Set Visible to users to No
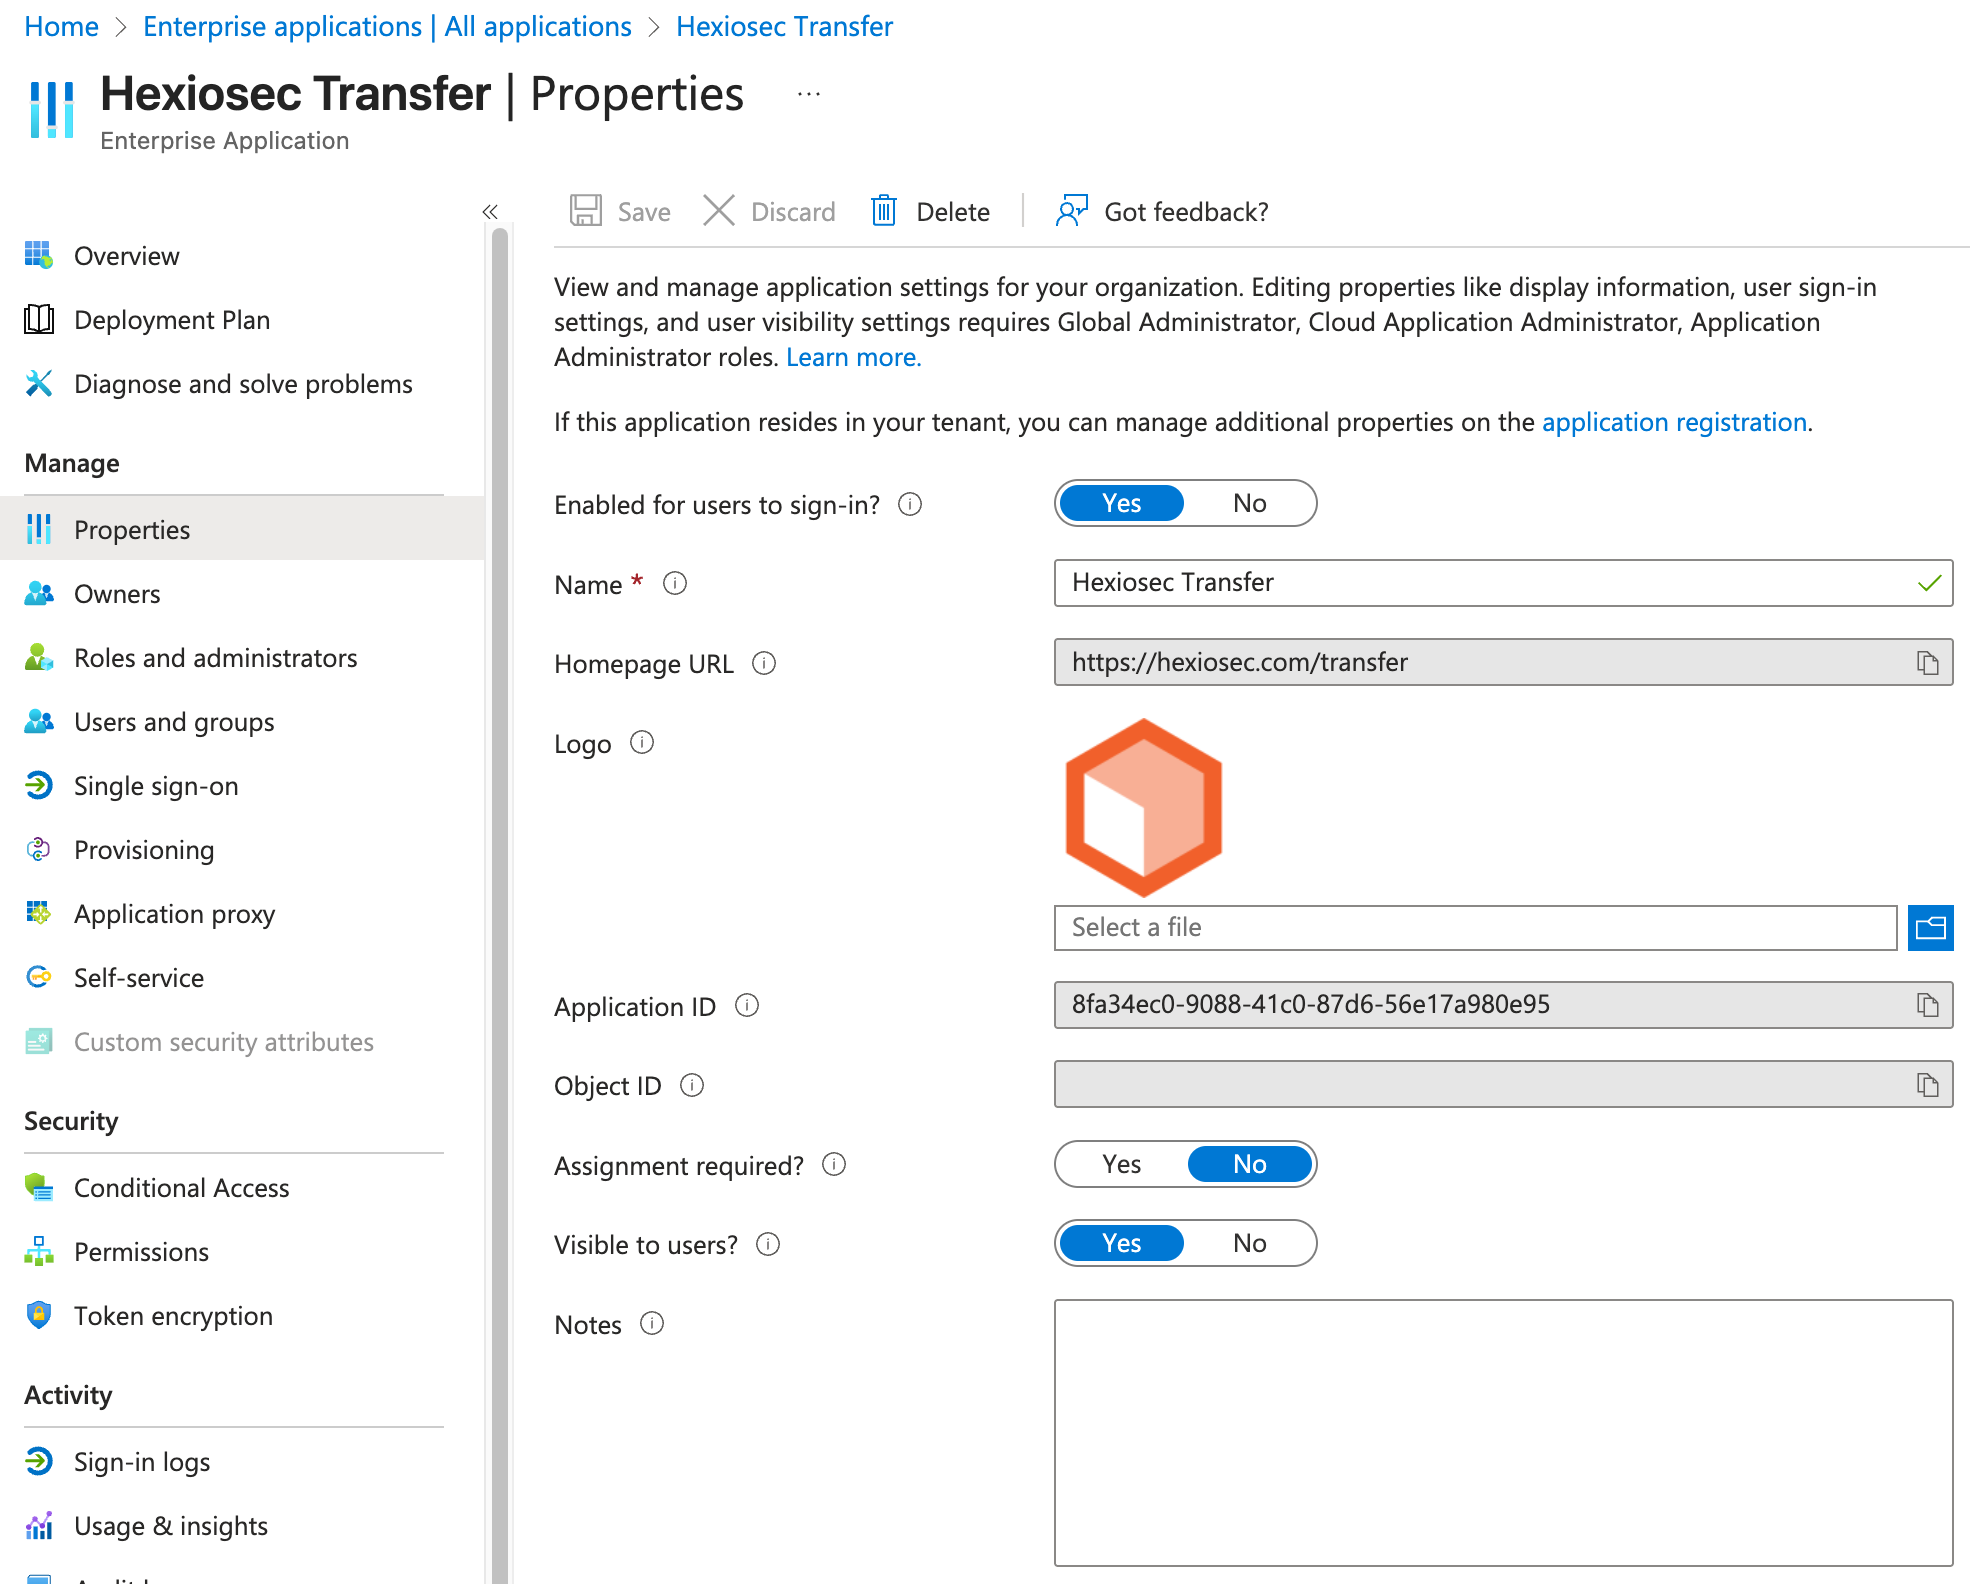This screenshot has width=1970, height=1584. click(1249, 1243)
